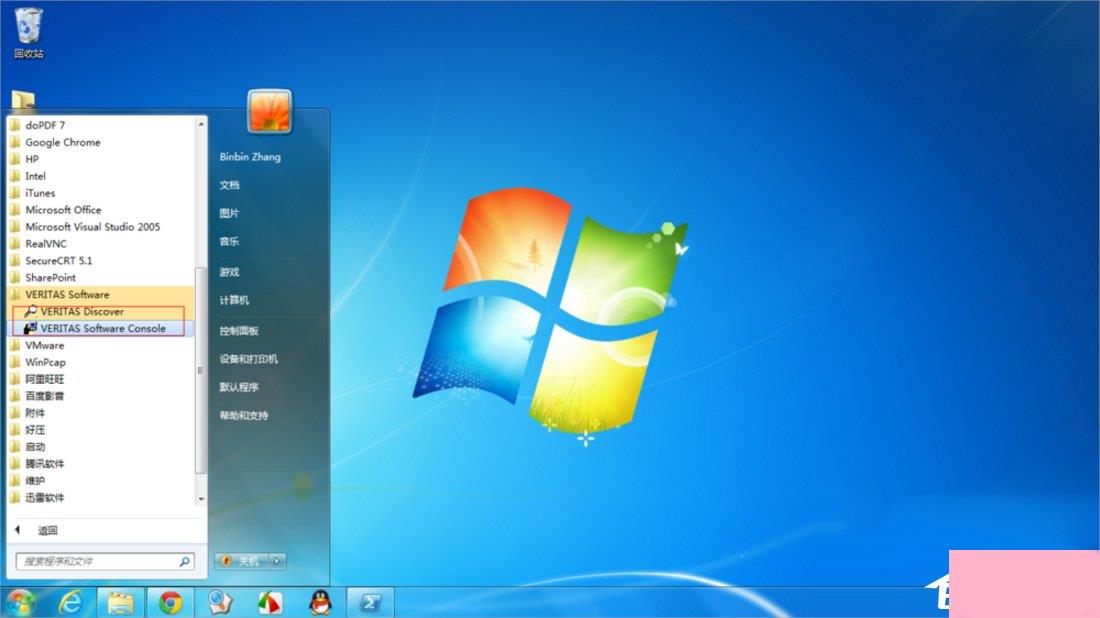Open Windows Explorer from the taskbar

(119, 602)
